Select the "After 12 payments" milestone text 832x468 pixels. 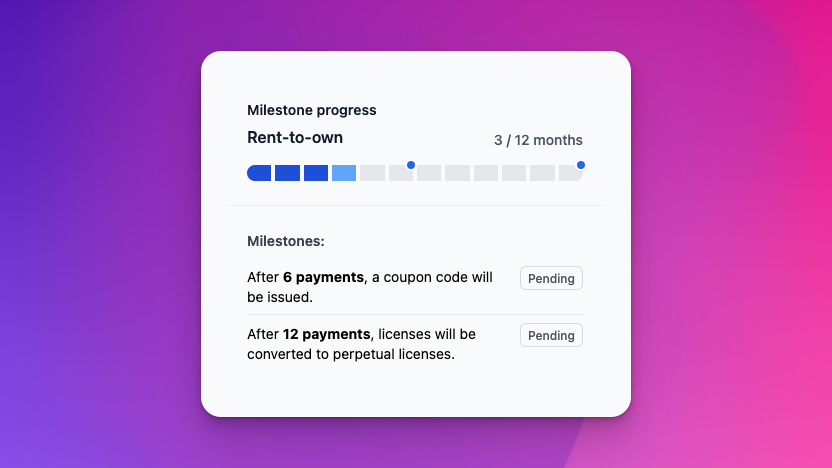361,344
